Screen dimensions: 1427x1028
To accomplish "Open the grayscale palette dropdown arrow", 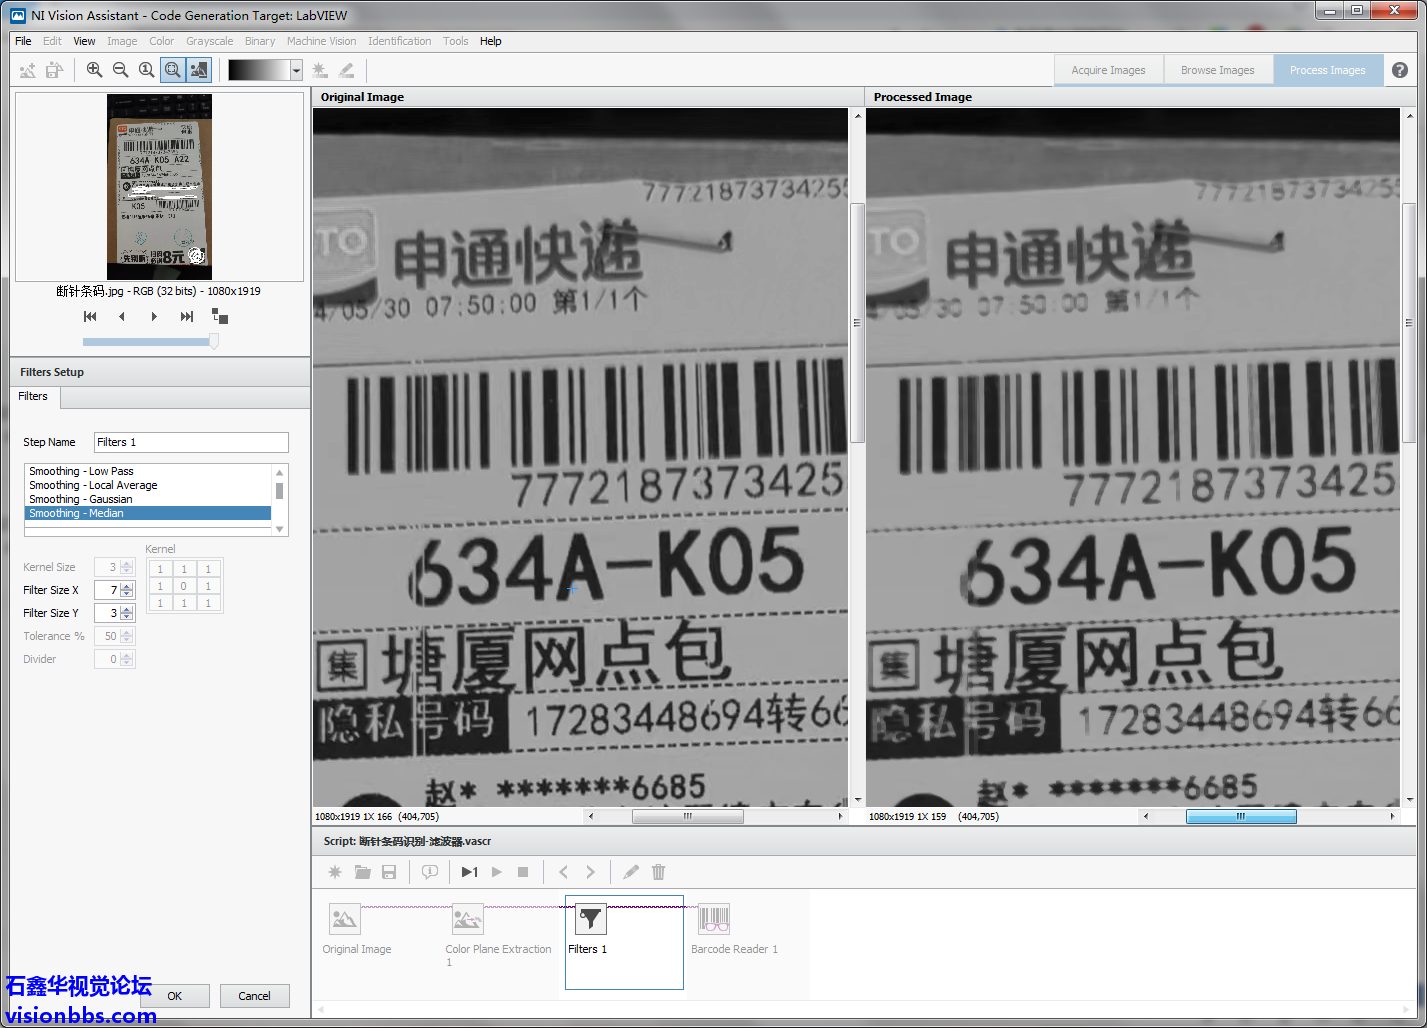I will 296,70.
